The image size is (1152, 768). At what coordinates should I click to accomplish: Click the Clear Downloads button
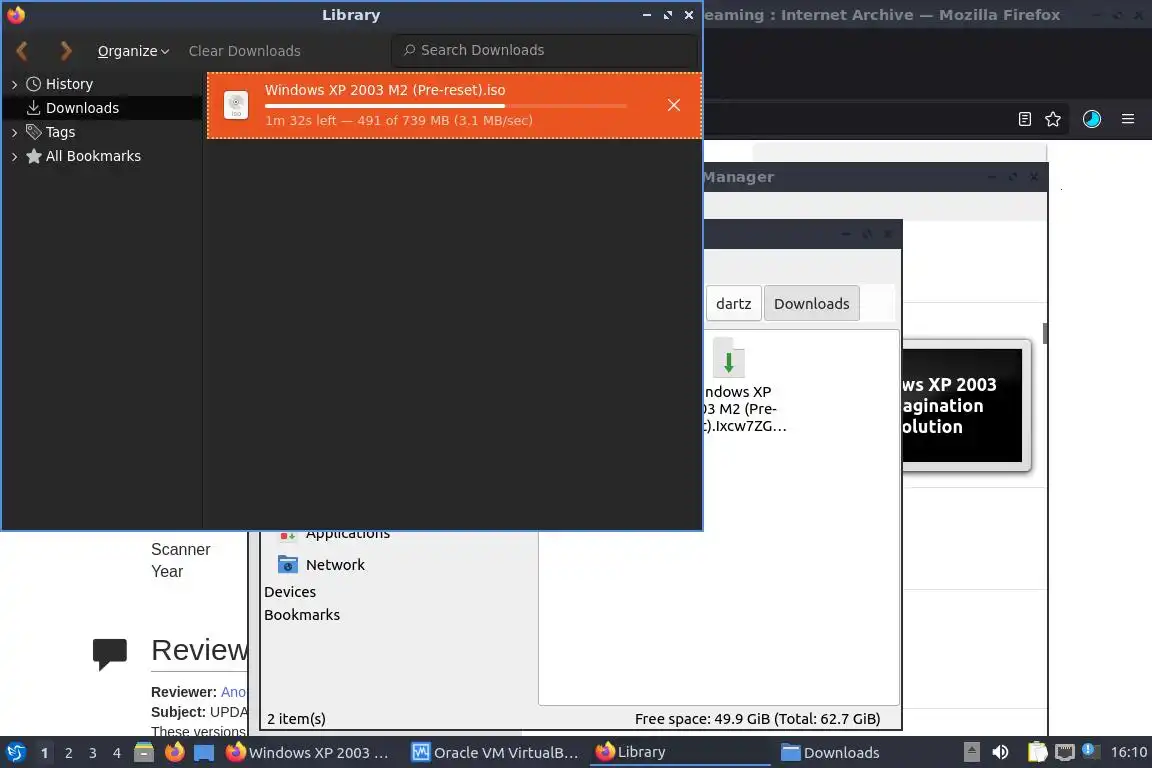245,51
